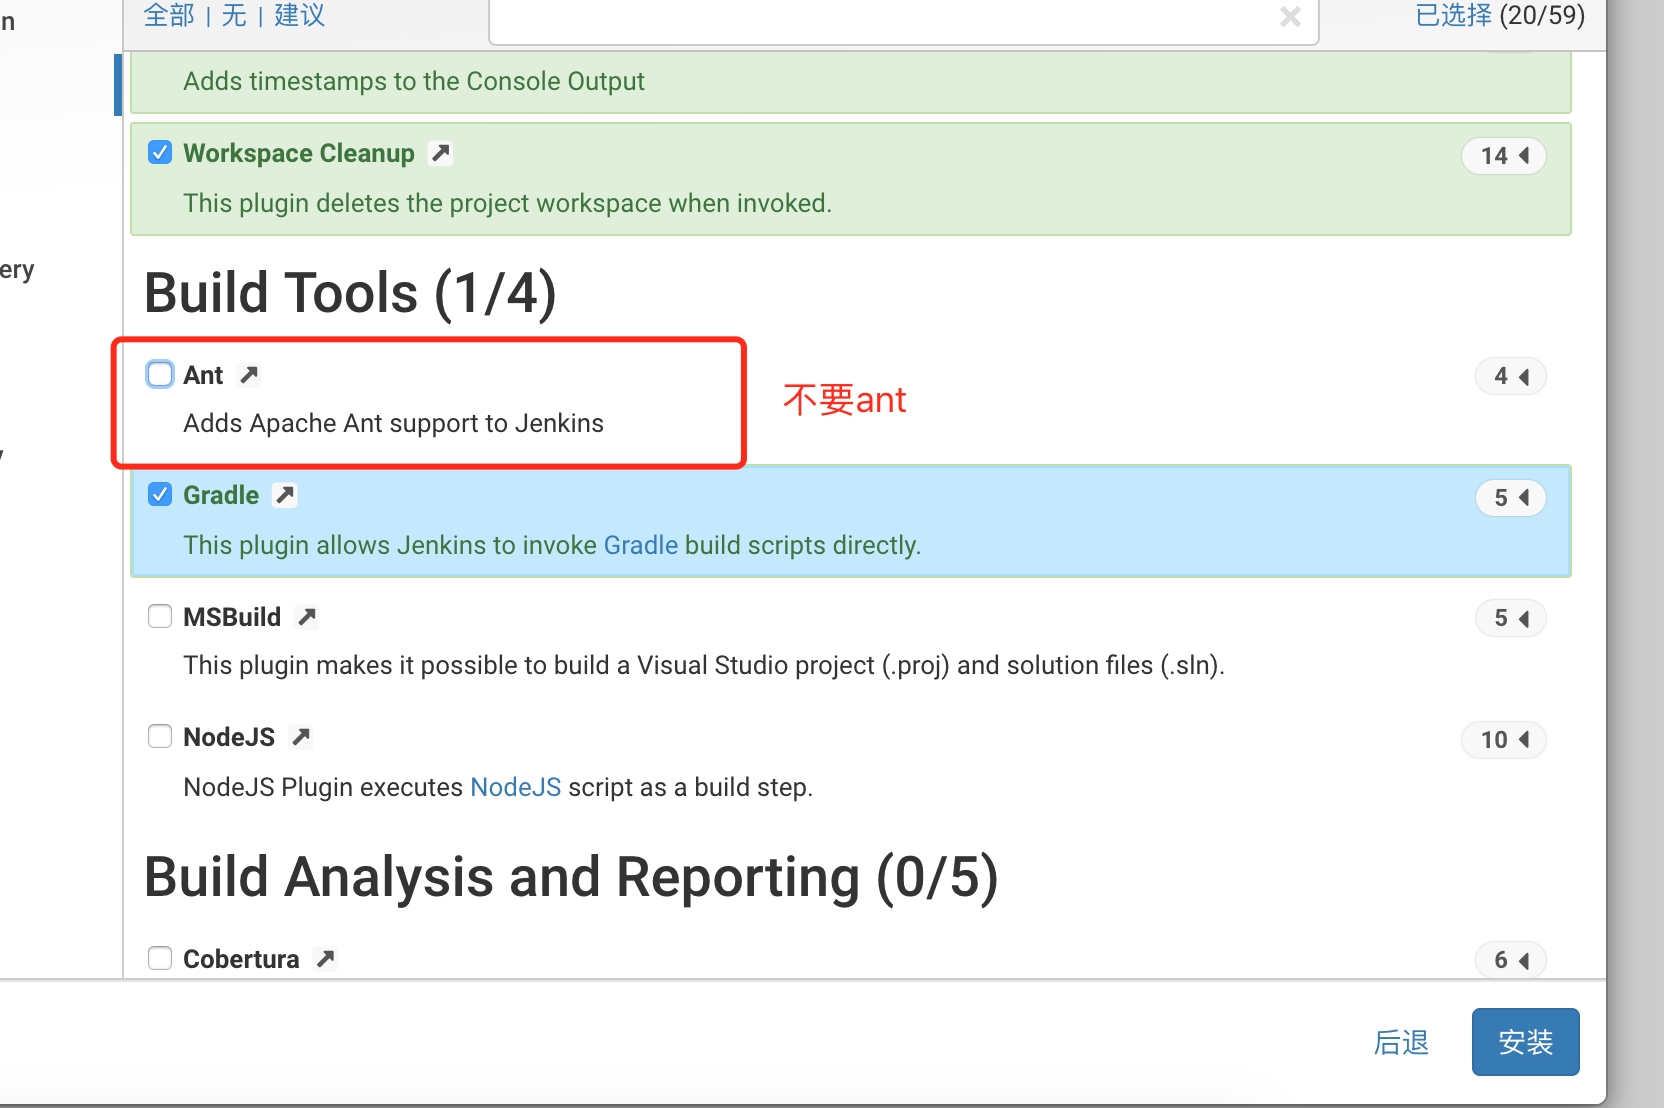Expand MSBuild dependencies badge 5
The height and width of the screenshot is (1108, 1664).
point(1511,619)
